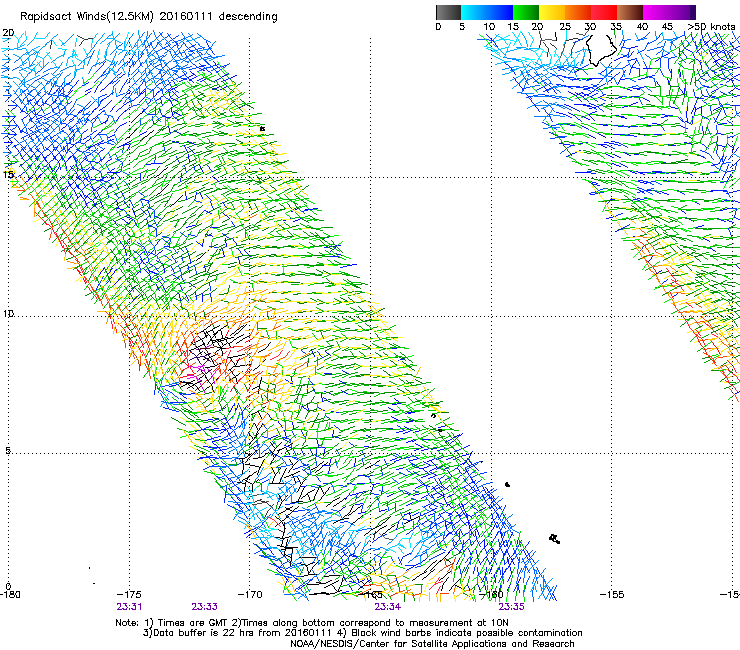This screenshot has width=740, height=650.
Task: Click the latitude label 10
Action: [8, 314]
